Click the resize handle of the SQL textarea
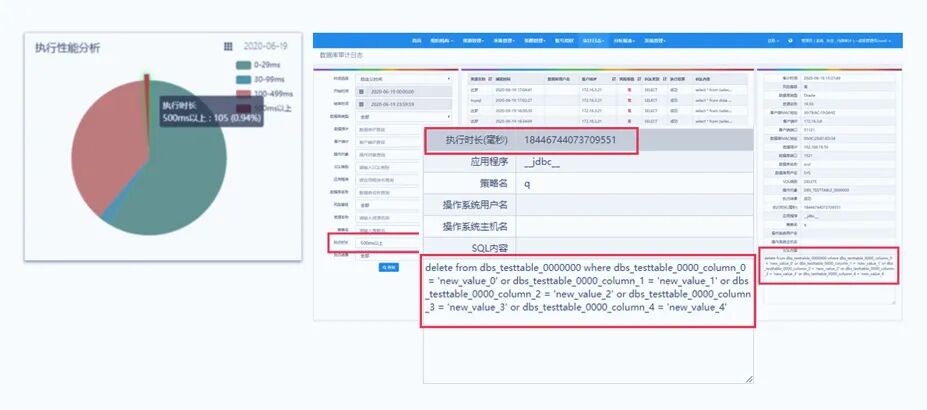The image size is (927, 410). click(x=749, y=379)
